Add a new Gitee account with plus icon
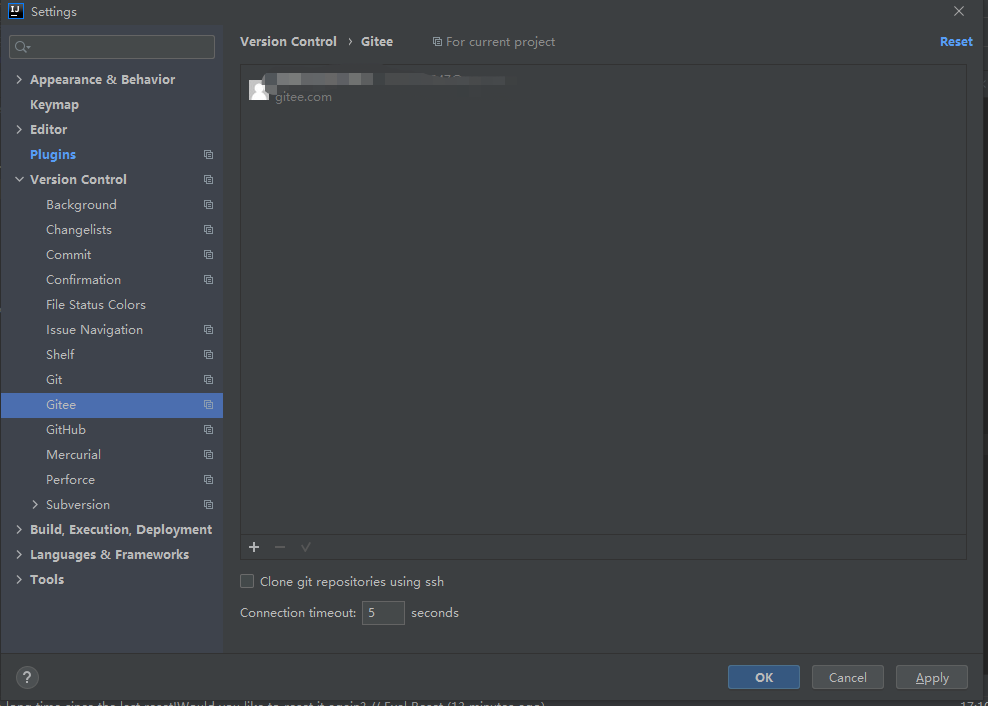Image resolution: width=988 pixels, height=706 pixels. (254, 547)
